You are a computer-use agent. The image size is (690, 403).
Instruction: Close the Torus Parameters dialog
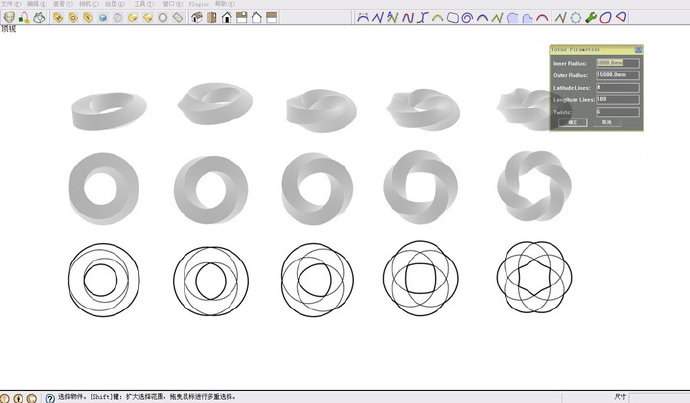639,50
